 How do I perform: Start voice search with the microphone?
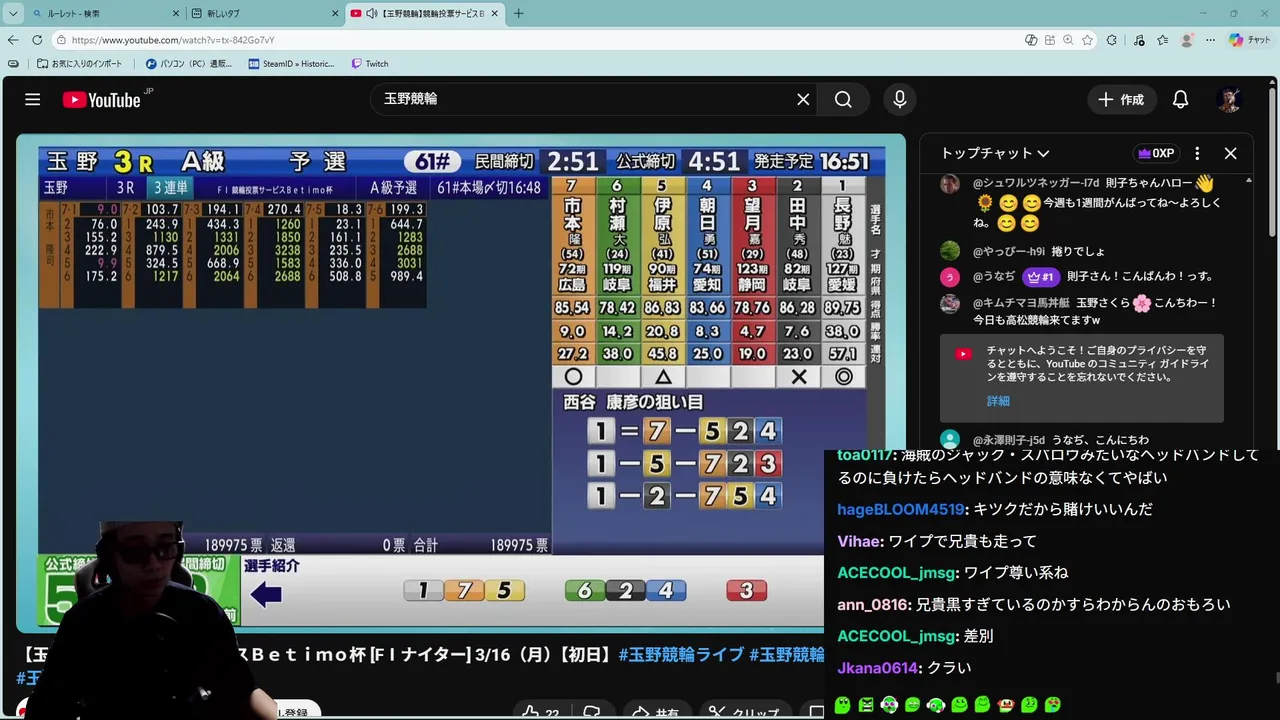tap(899, 99)
